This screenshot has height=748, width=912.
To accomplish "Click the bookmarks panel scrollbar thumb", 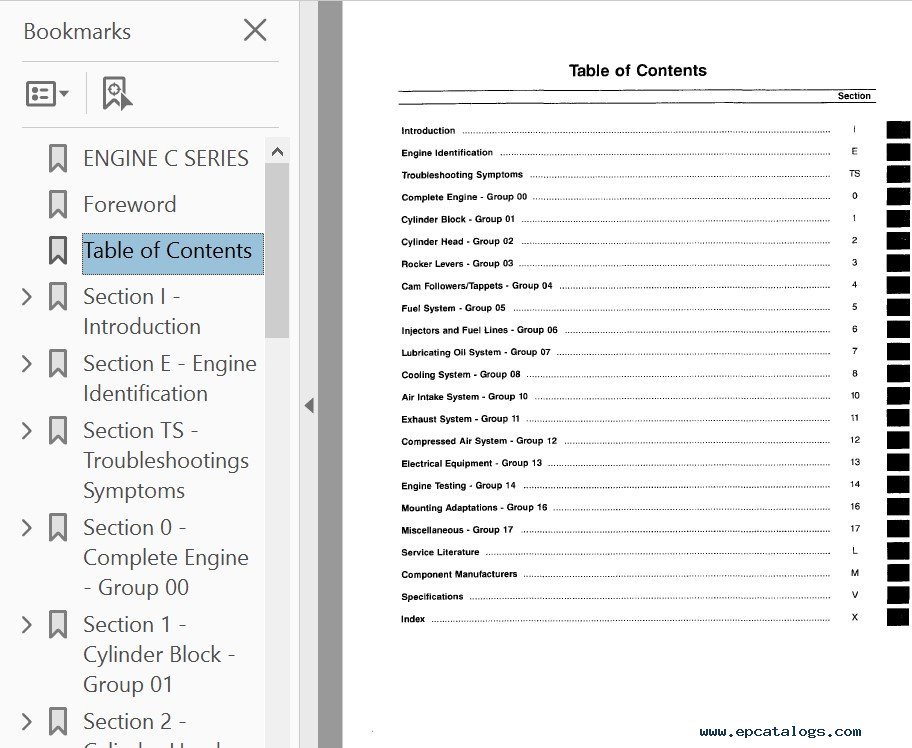I will 277,250.
